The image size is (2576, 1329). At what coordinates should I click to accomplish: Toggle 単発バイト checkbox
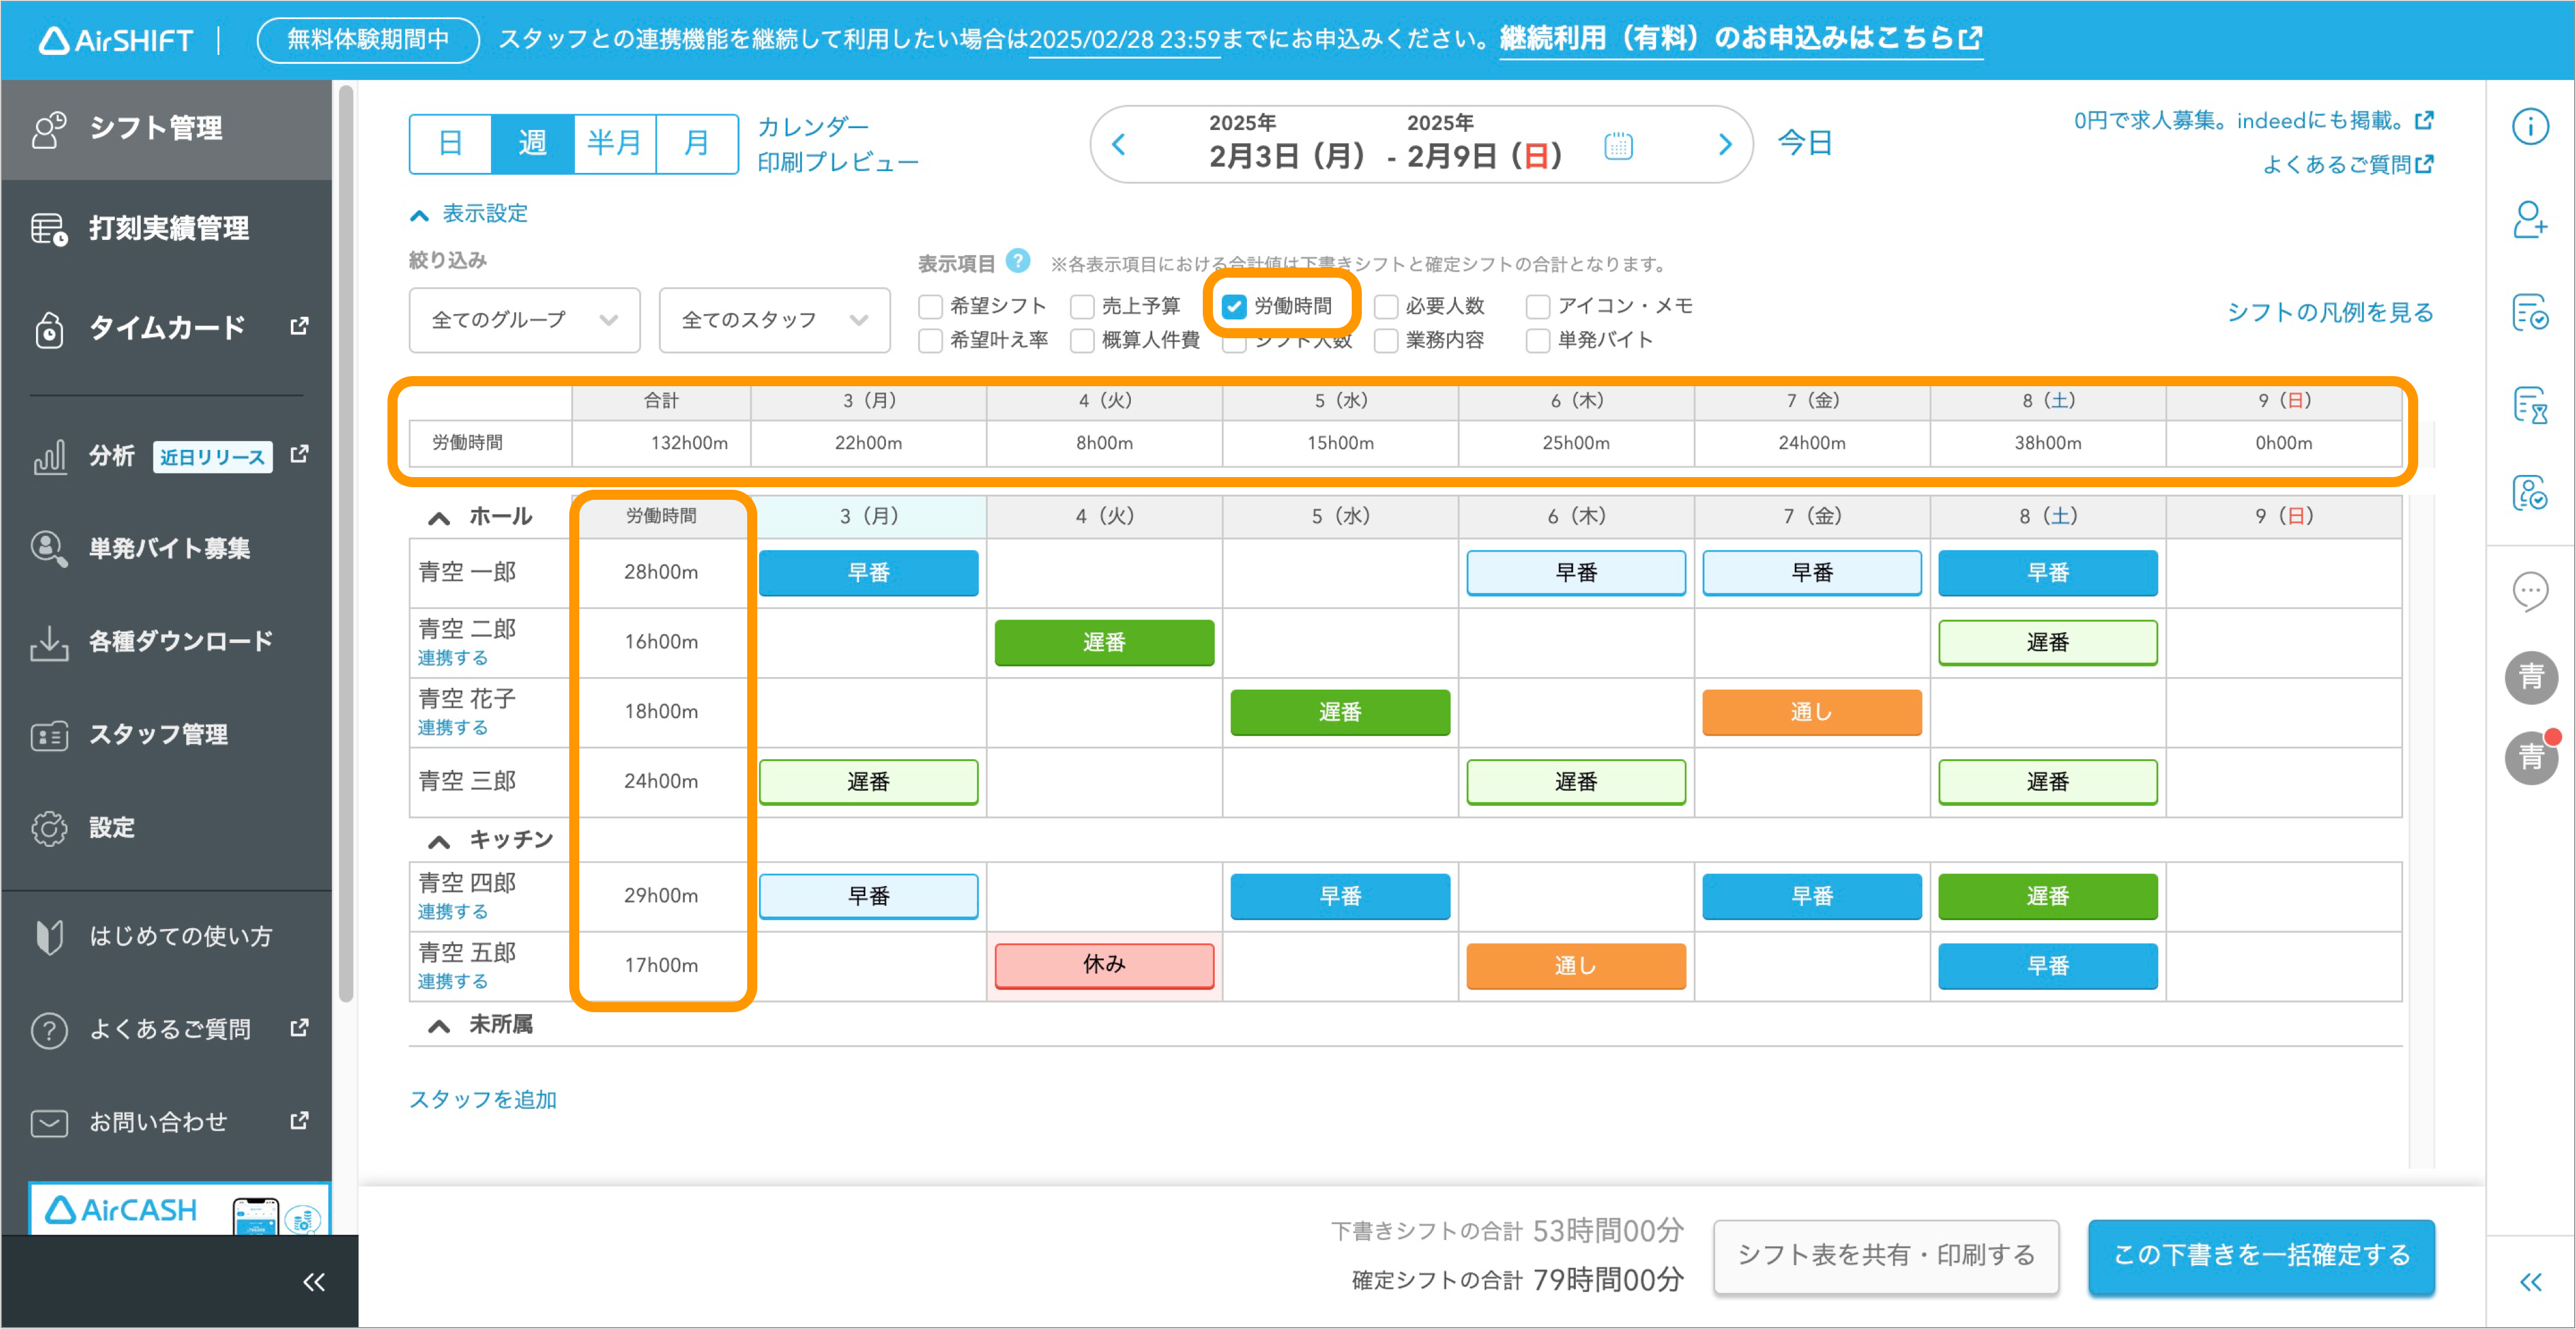(1538, 340)
